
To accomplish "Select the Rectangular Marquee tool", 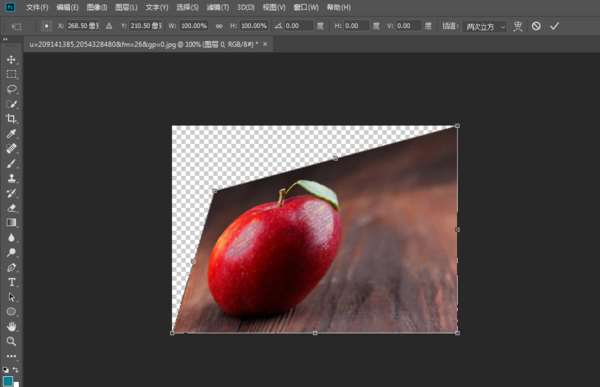I will [x=11, y=74].
